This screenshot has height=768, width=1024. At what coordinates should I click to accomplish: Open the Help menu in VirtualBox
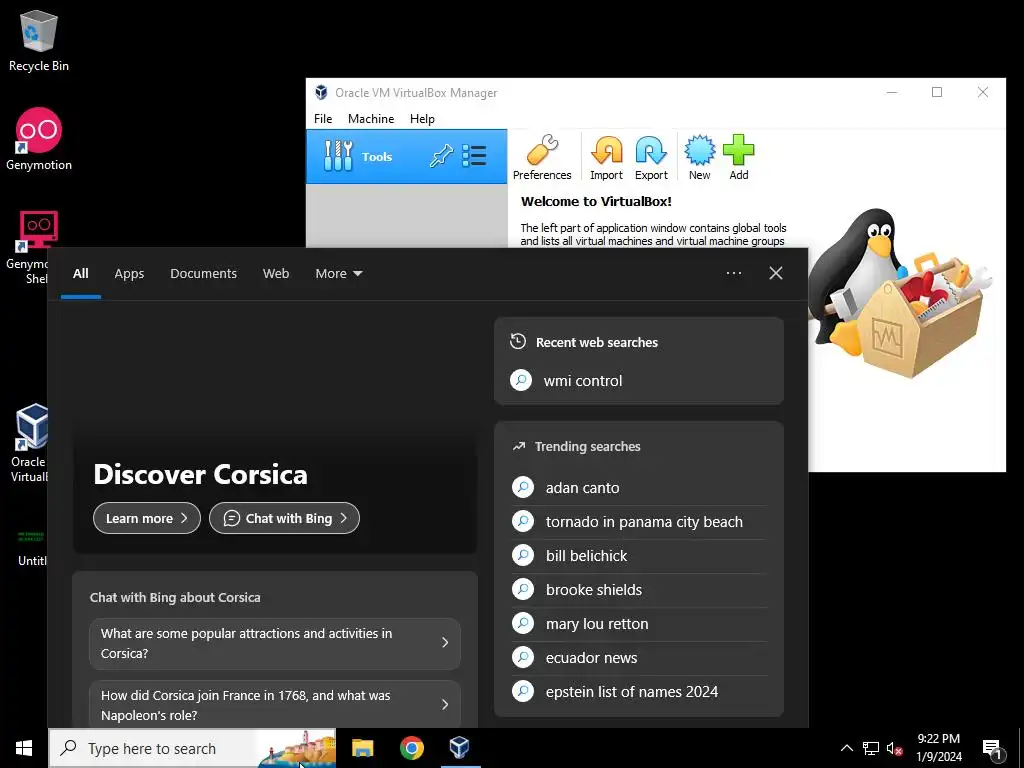pyautogui.click(x=422, y=119)
